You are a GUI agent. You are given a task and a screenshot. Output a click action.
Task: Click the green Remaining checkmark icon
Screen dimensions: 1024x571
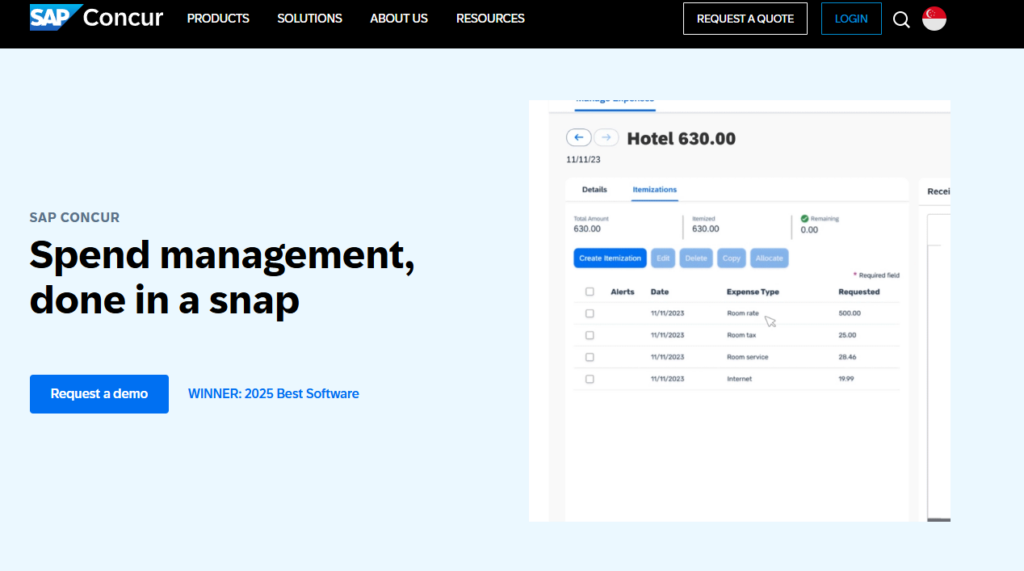805,218
